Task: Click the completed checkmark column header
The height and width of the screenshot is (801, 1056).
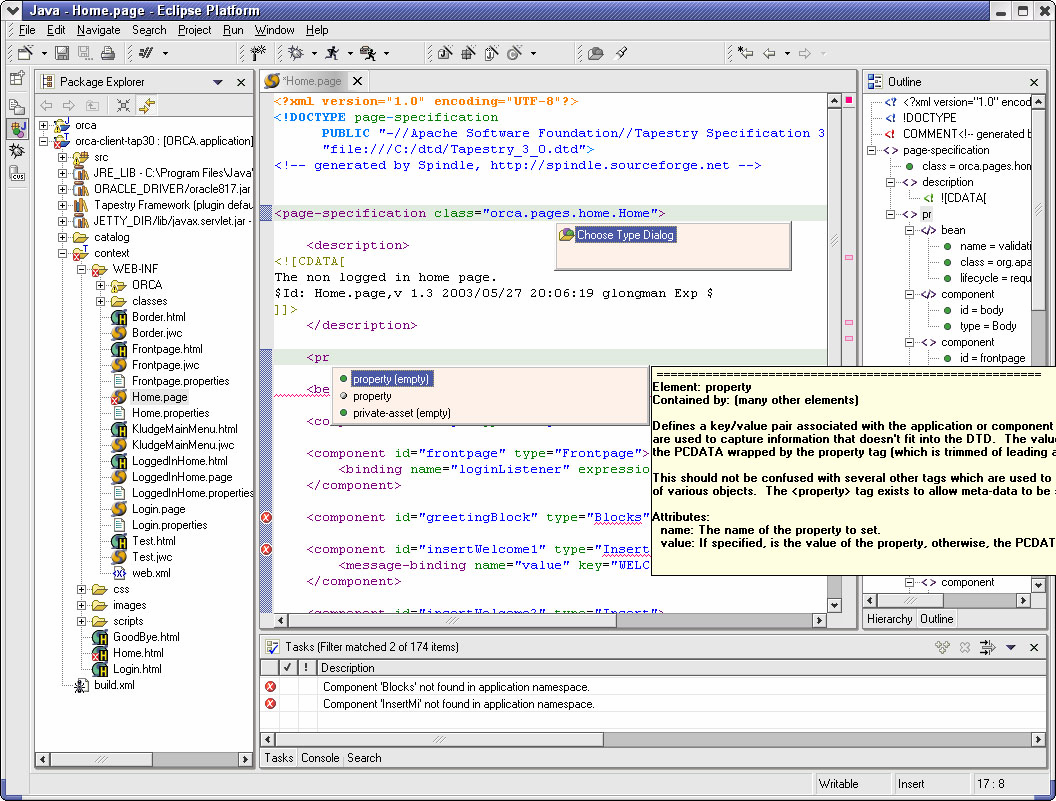Action: [288, 668]
